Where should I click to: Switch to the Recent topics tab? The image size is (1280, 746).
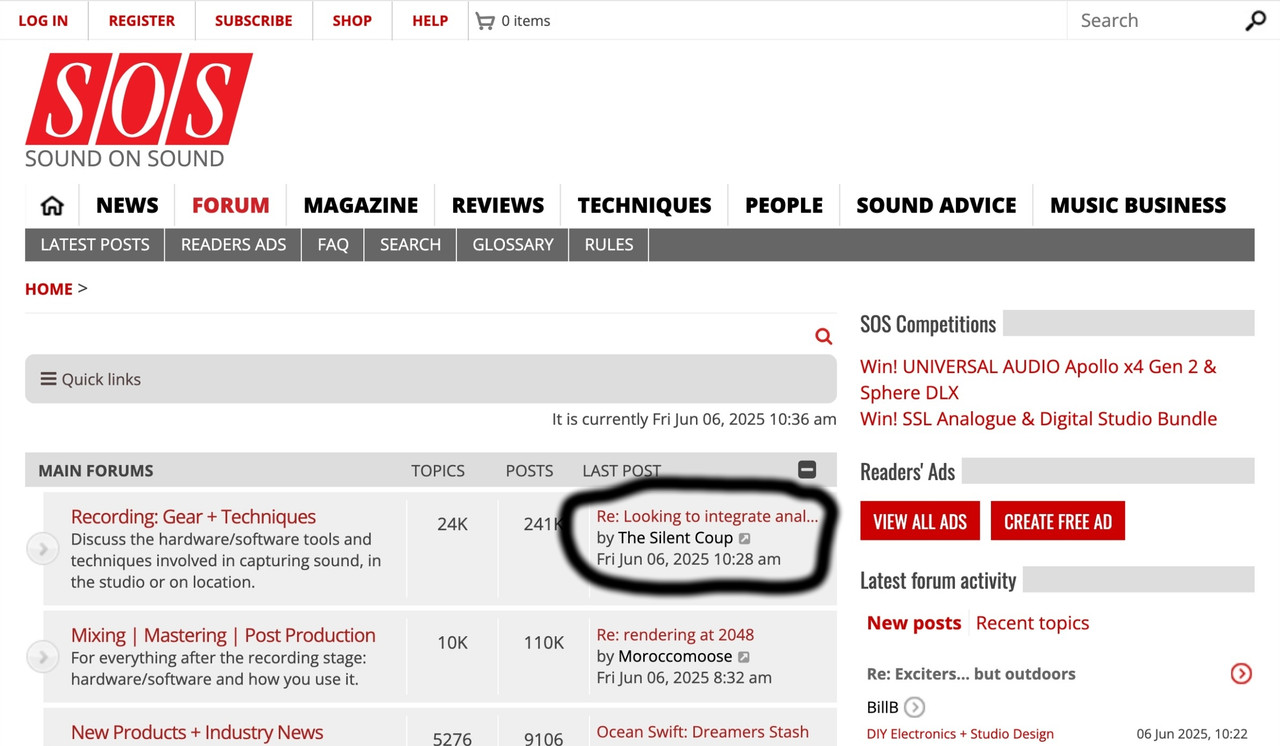(1032, 623)
